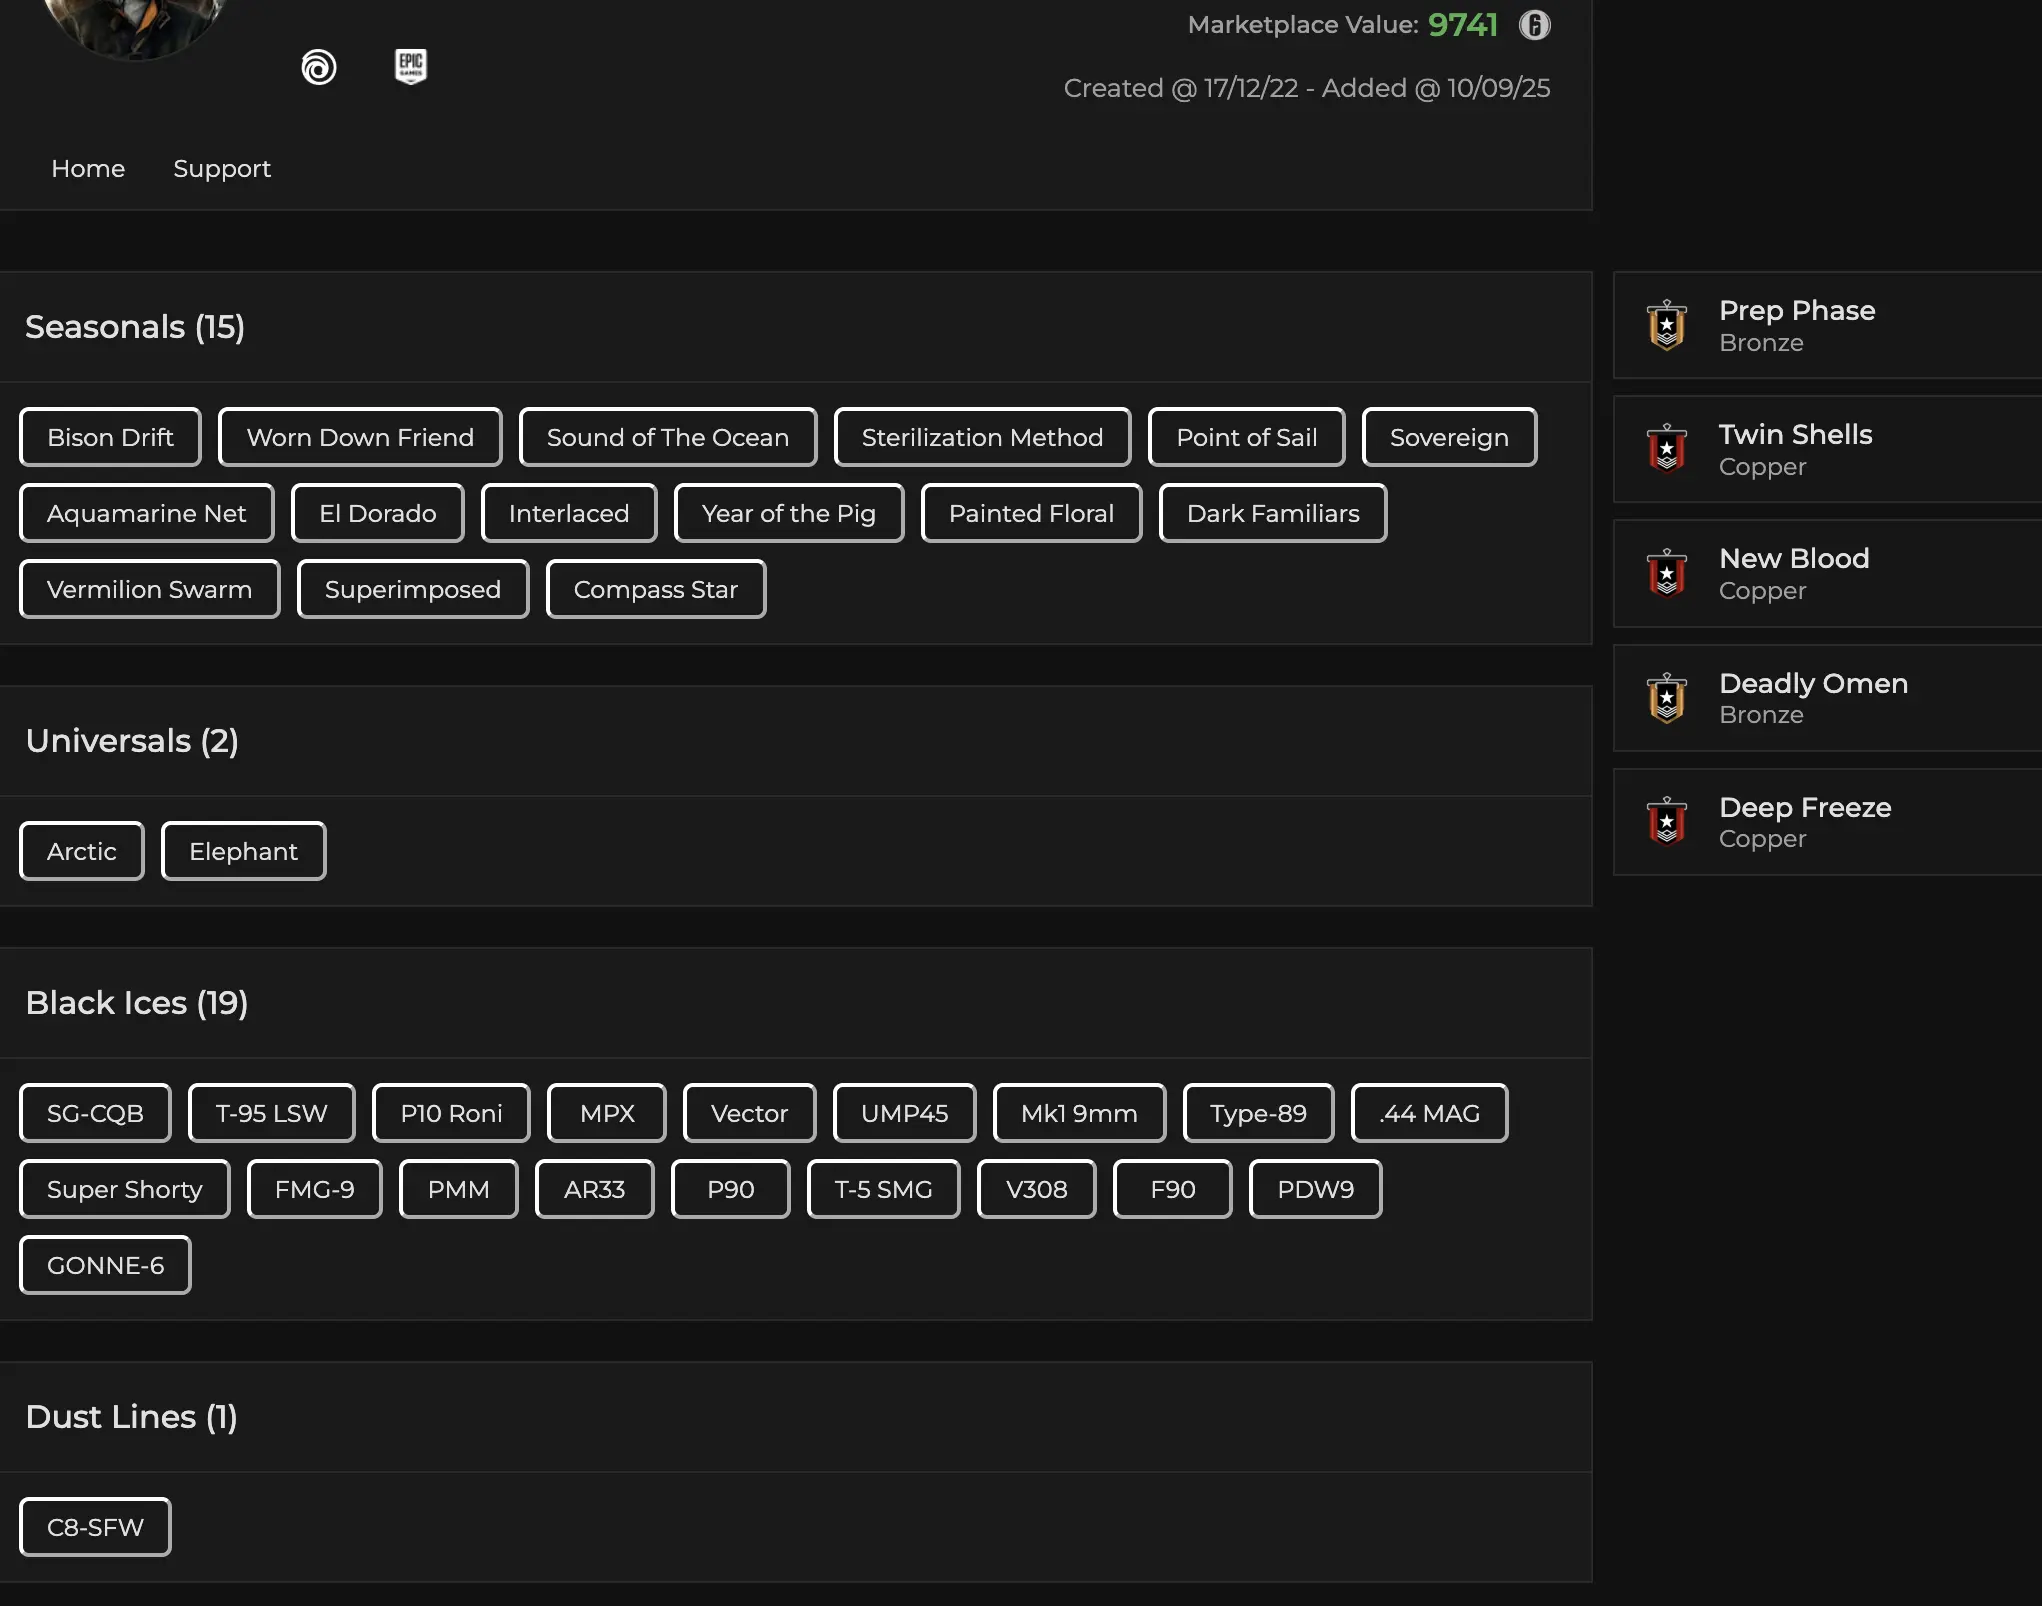Click the GONNE-6 black ice tag
Screen dimensions: 2042x1606
[x=105, y=1265]
